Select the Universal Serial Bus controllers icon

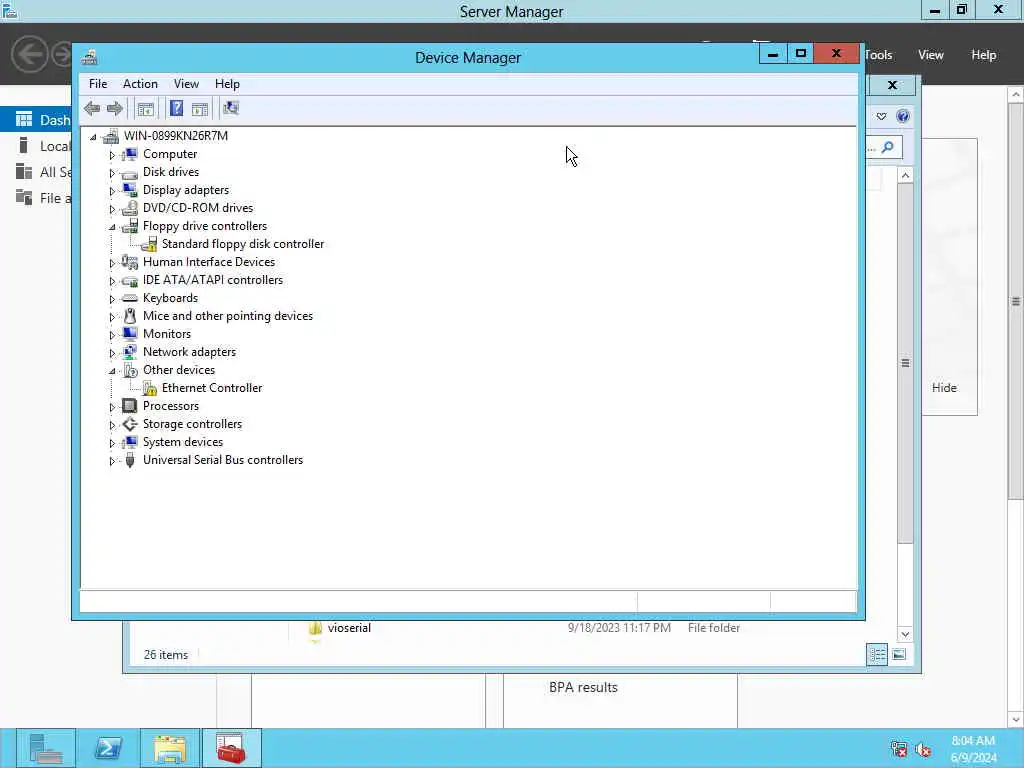click(130, 460)
